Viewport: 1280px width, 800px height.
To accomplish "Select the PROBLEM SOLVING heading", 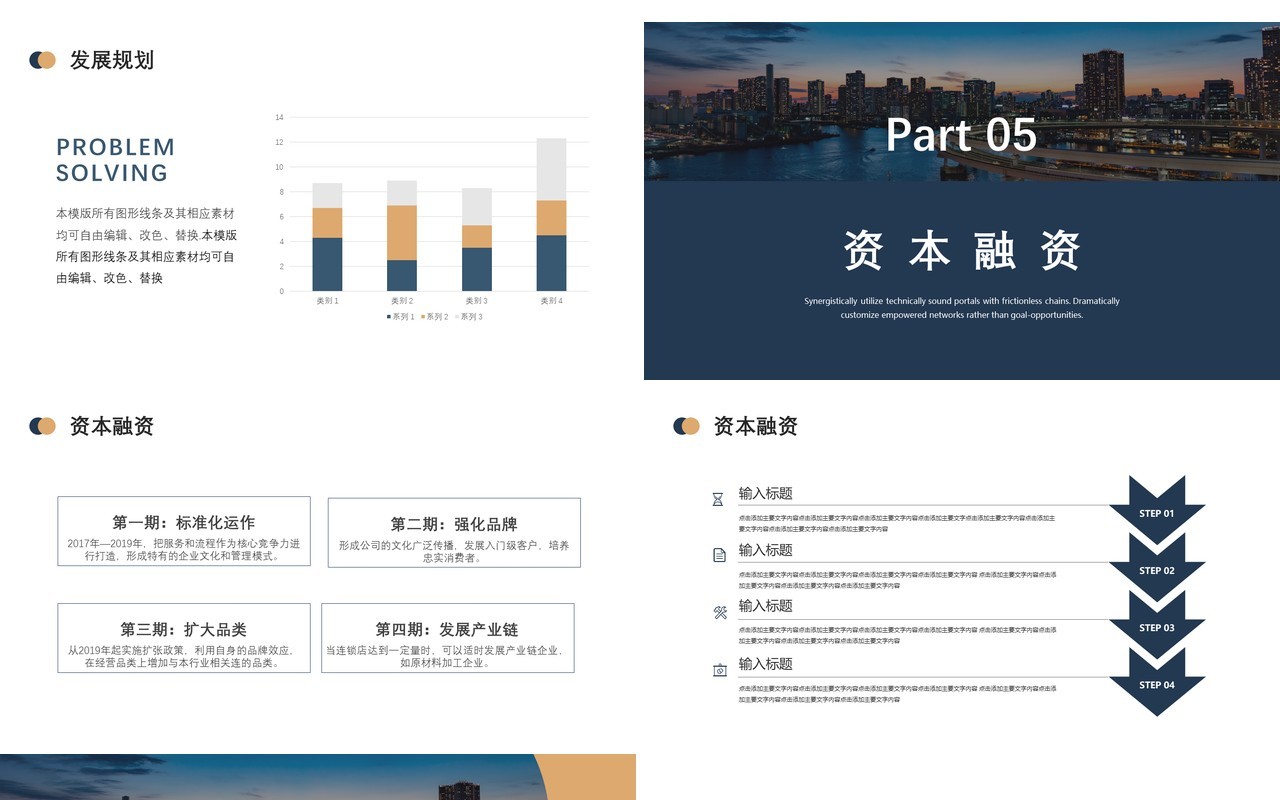I will 116,160.
